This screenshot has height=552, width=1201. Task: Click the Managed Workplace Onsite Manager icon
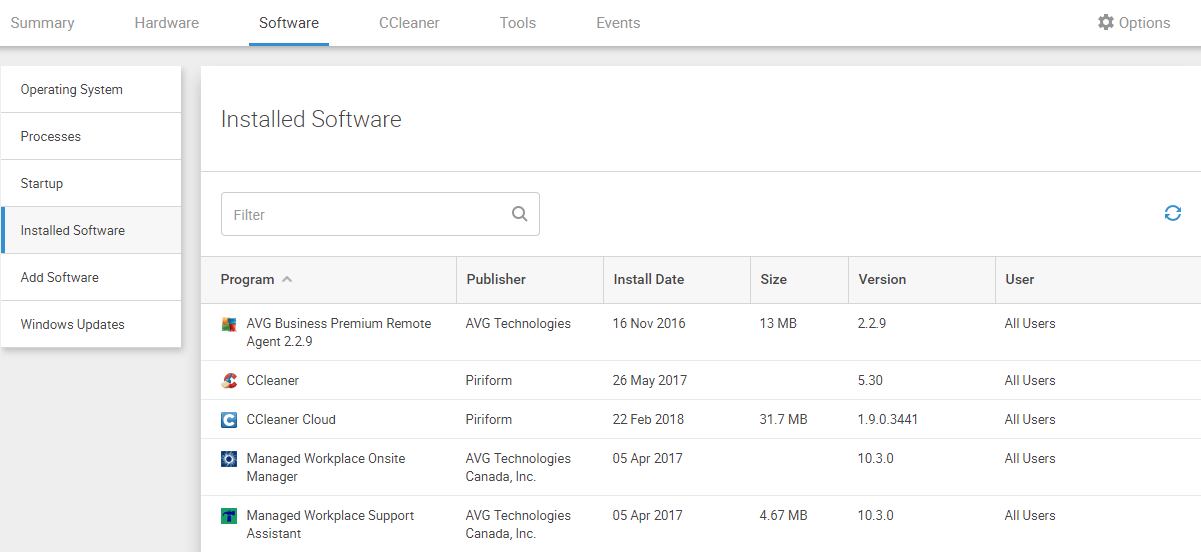[229, 459]
